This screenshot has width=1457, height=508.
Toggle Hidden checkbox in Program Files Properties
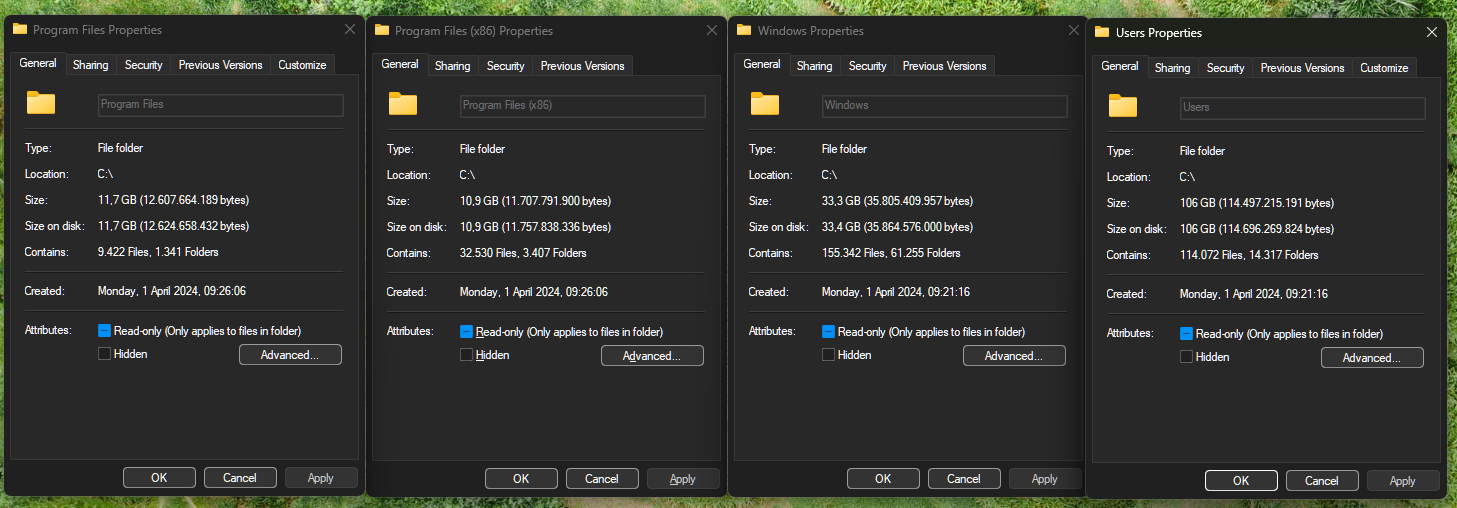tap(104, 354)
